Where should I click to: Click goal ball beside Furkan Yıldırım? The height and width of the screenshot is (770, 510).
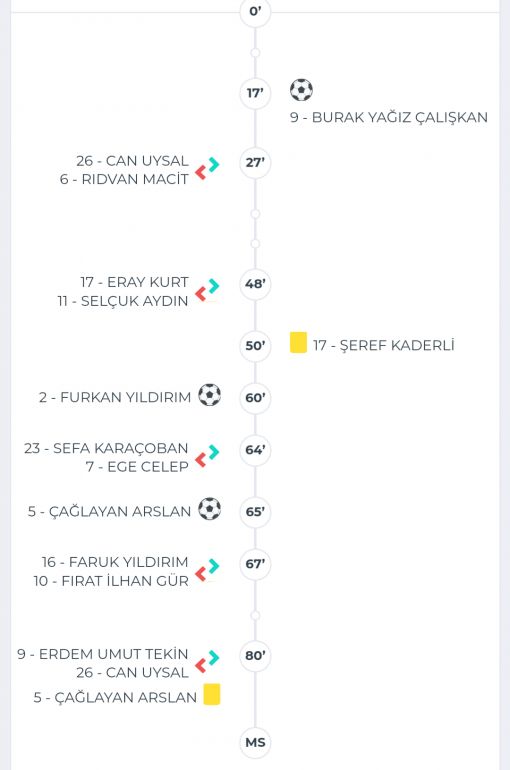click(x=210, y=395)
